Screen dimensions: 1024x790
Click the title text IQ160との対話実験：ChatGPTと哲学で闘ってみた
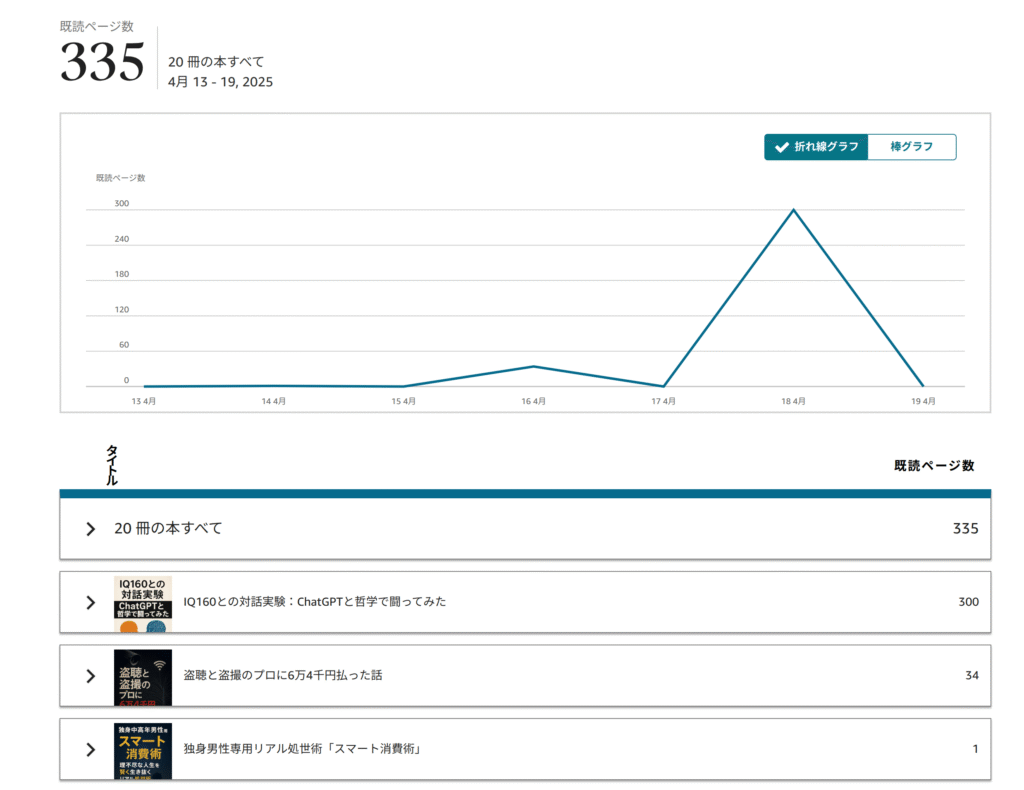(315, 602)
